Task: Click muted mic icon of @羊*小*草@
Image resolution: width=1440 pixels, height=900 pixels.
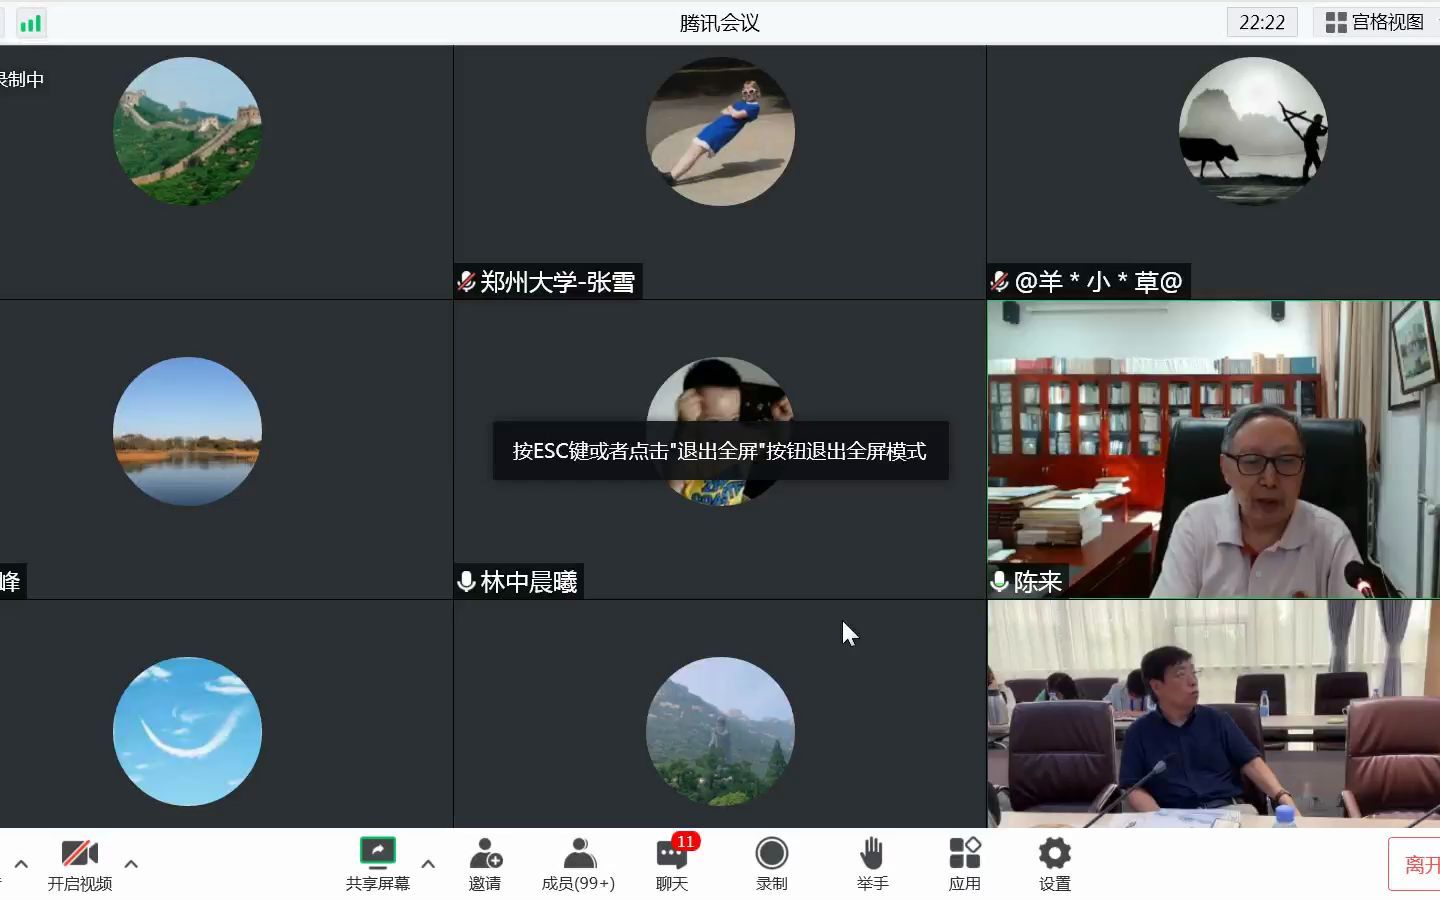Action: 999,282
